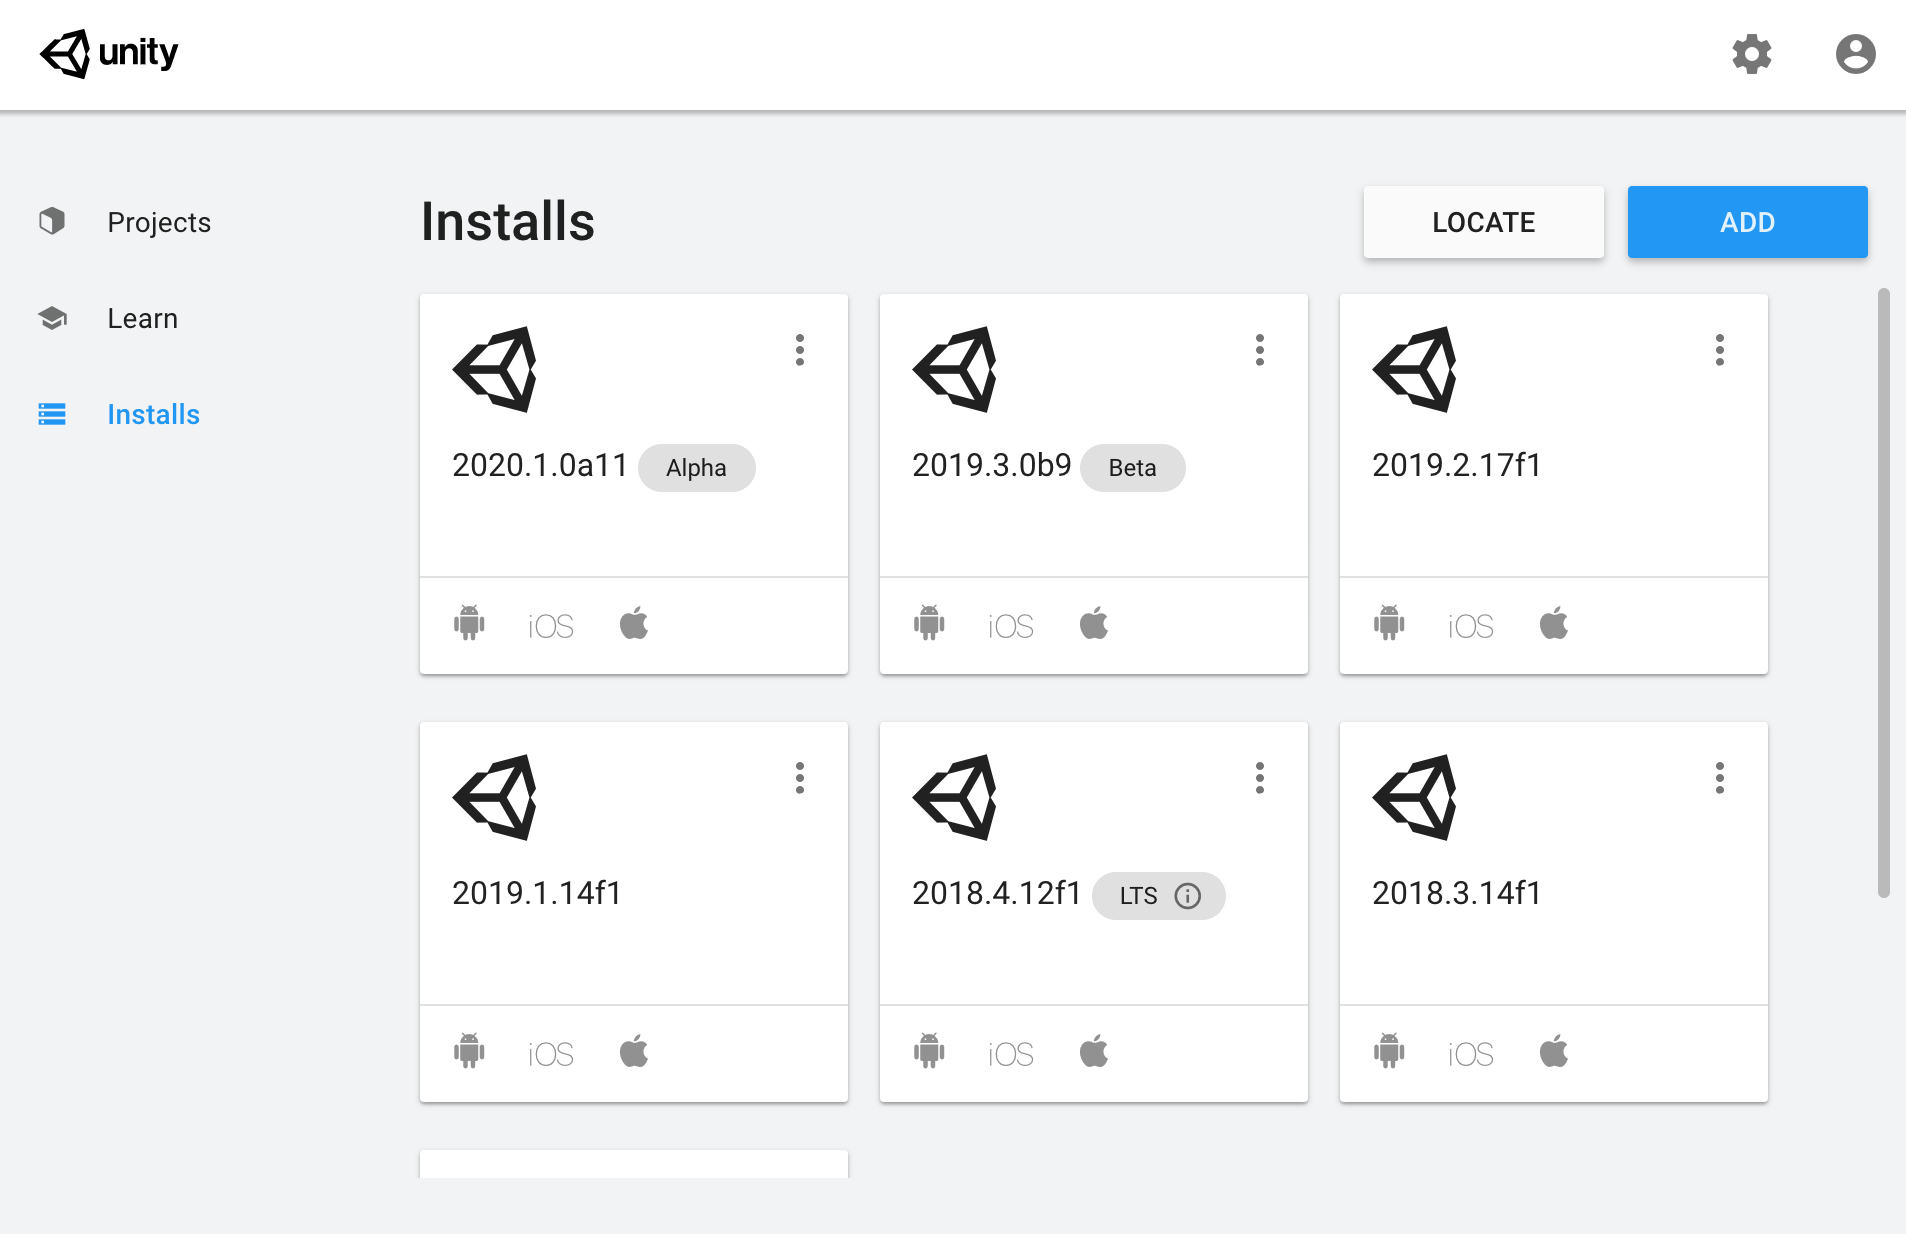
Task: Select the Android icon on the 2020.1.0a11 card
Action: coord(470,624)
